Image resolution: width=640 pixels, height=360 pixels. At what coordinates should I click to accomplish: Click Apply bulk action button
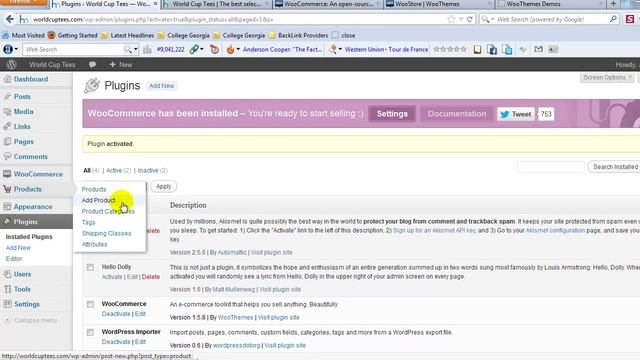163,187
